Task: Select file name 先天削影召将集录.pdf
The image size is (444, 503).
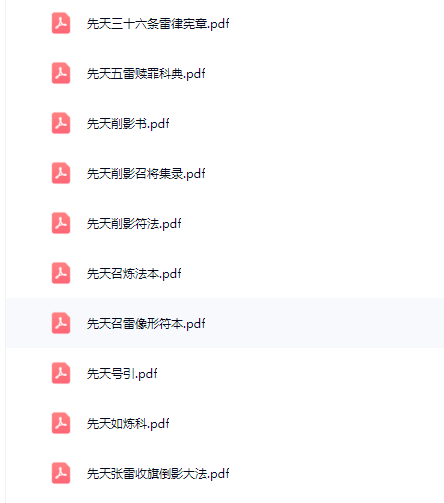Action: coord(146,174)
